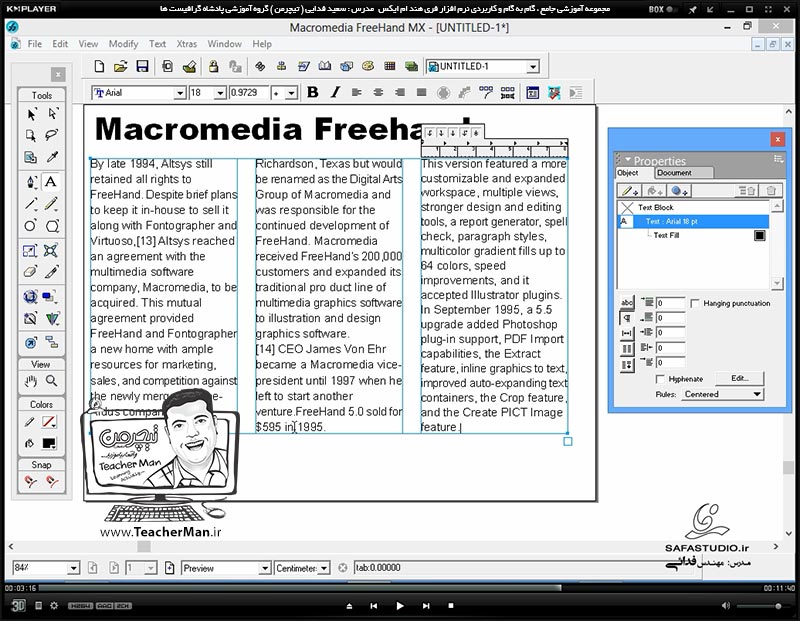
Task: Stop playback in KMPlayer
Action: tap(451, 606)
